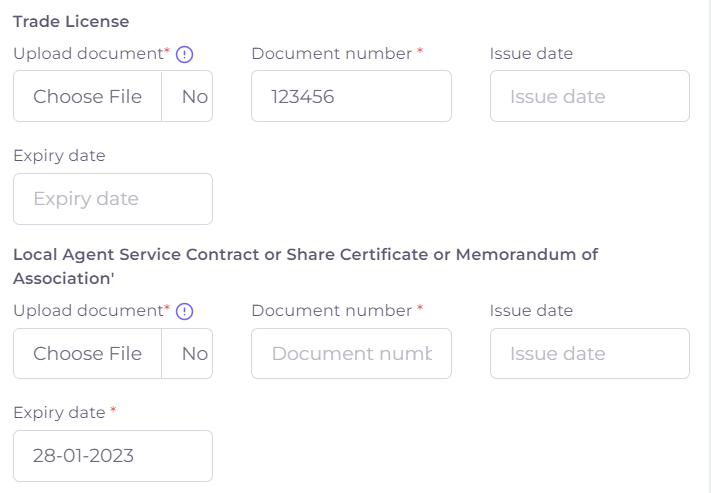Focus Local Agent Document number field
Image resolution: width=711 pixels, height=493 pixels.
point(351,354)
